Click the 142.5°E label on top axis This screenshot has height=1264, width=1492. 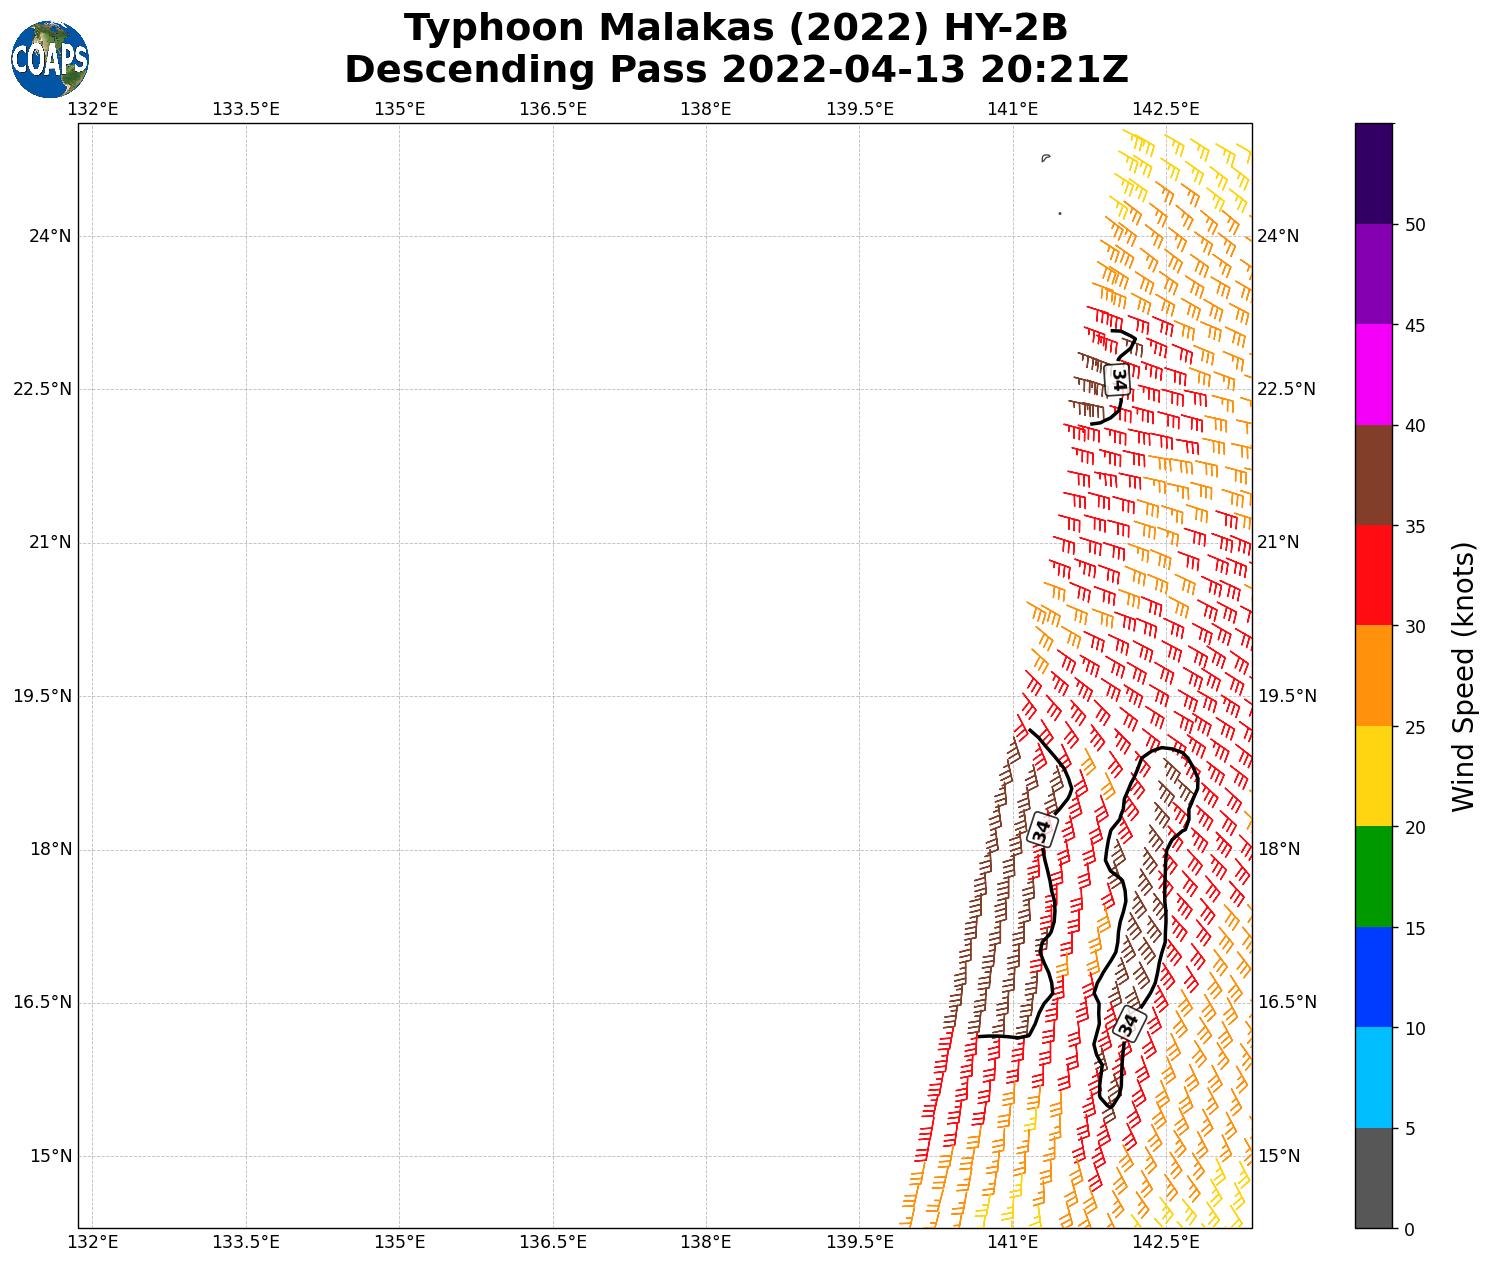(1165, 109)
